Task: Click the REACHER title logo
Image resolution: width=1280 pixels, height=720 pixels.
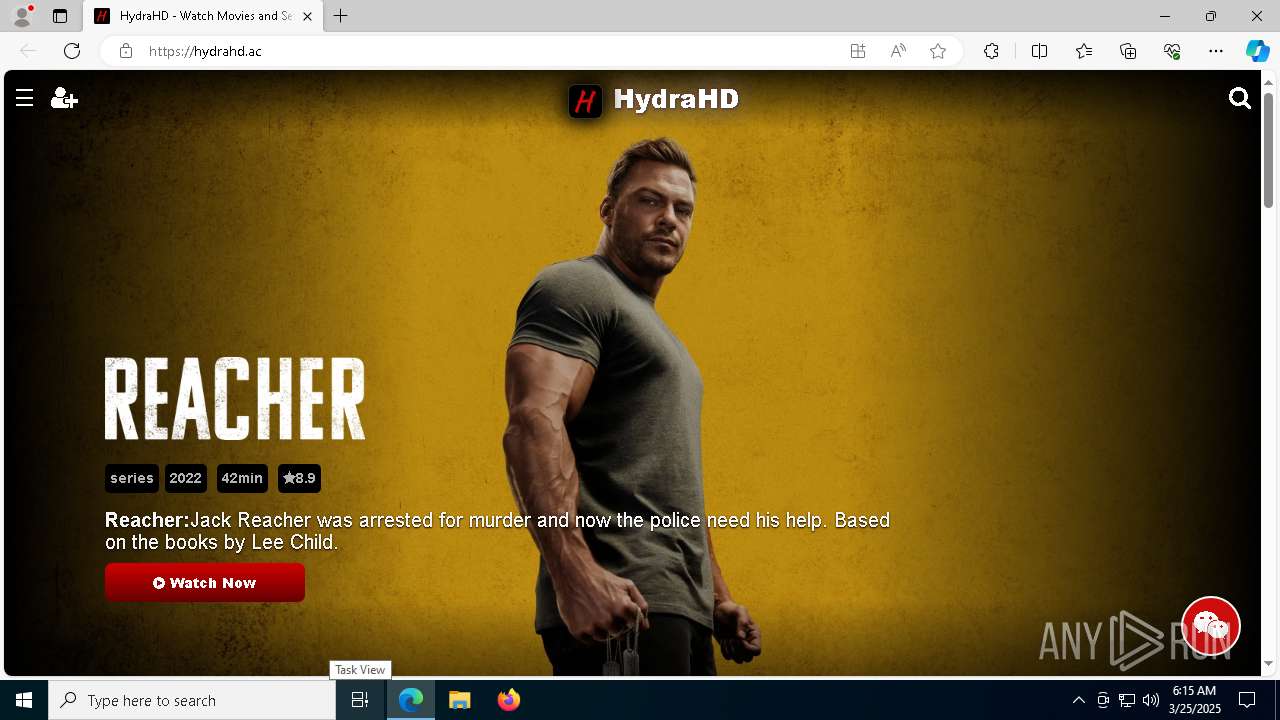Action: 235,398
